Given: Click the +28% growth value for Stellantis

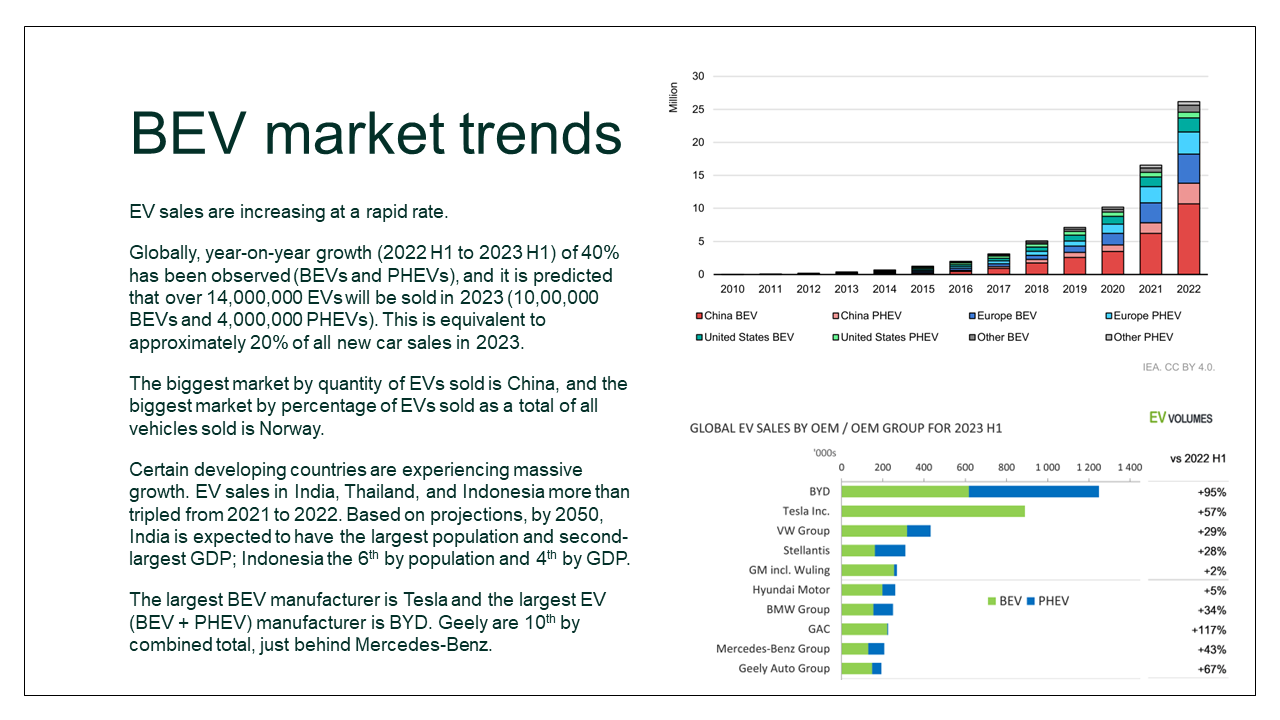Looking at the screenshot, I should pyautogui.click(x=1211, y=551).
